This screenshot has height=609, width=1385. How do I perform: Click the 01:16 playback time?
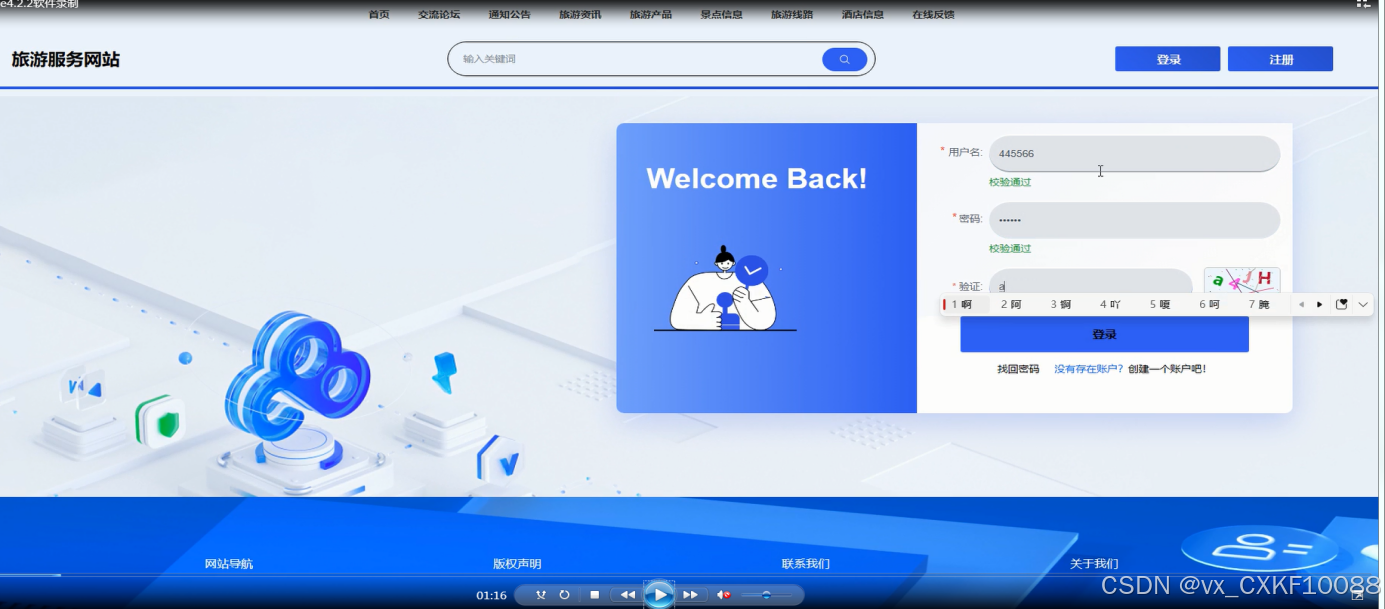491,596
